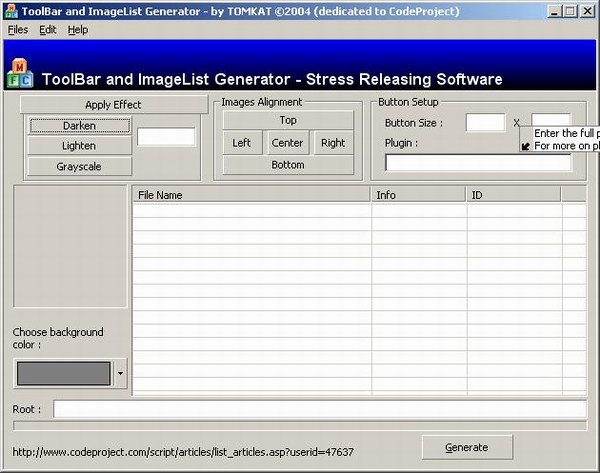
Task: Click the MFC blocks logo in banner
Action: [x=20, y=73]
